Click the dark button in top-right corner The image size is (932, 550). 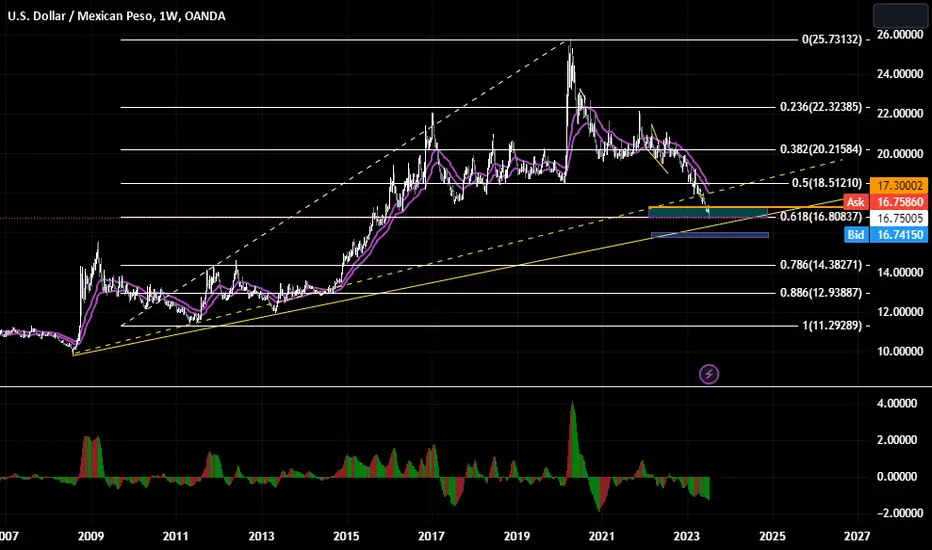900,15
